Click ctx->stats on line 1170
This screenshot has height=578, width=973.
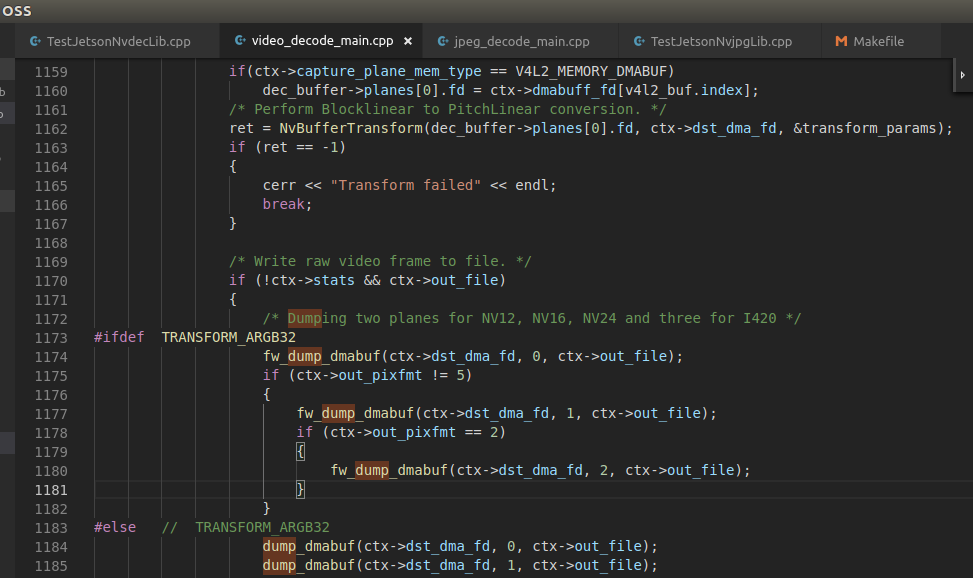point(313,281)
